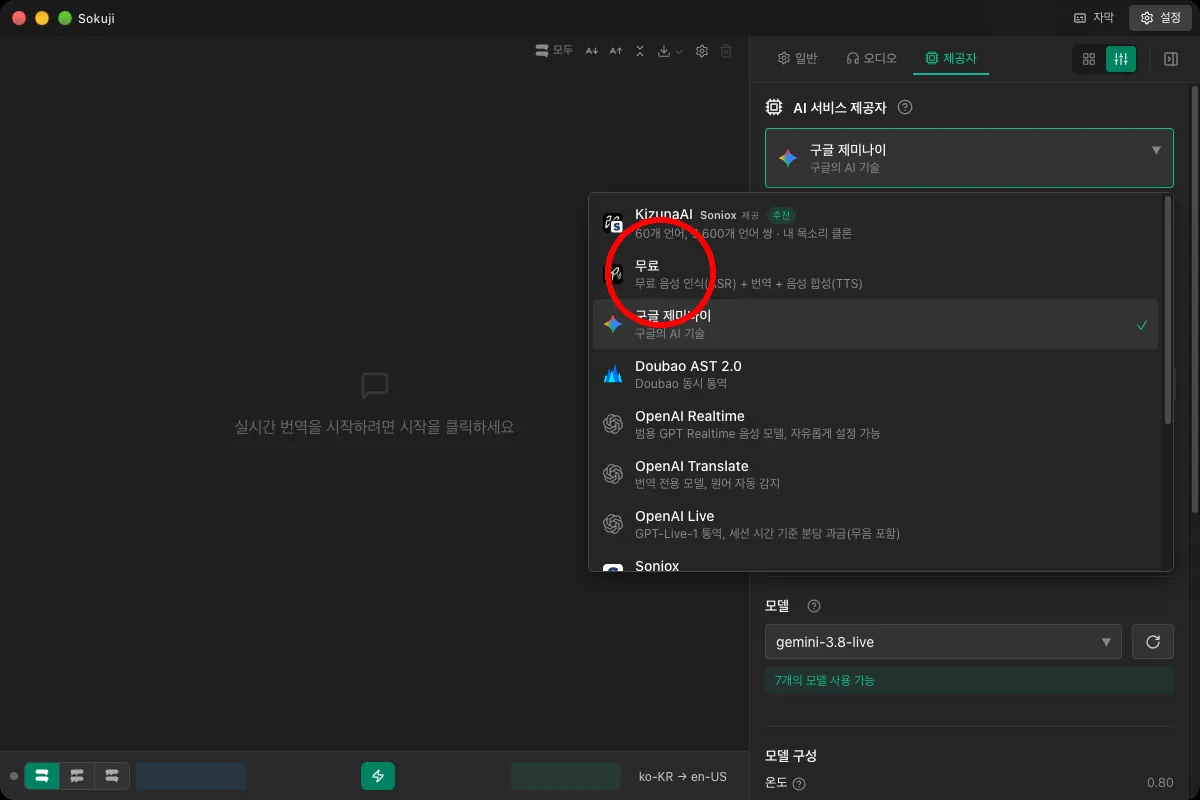1200x800 pixels.
Task: Select second conversation layout toggle
Action: click(77, 776)
